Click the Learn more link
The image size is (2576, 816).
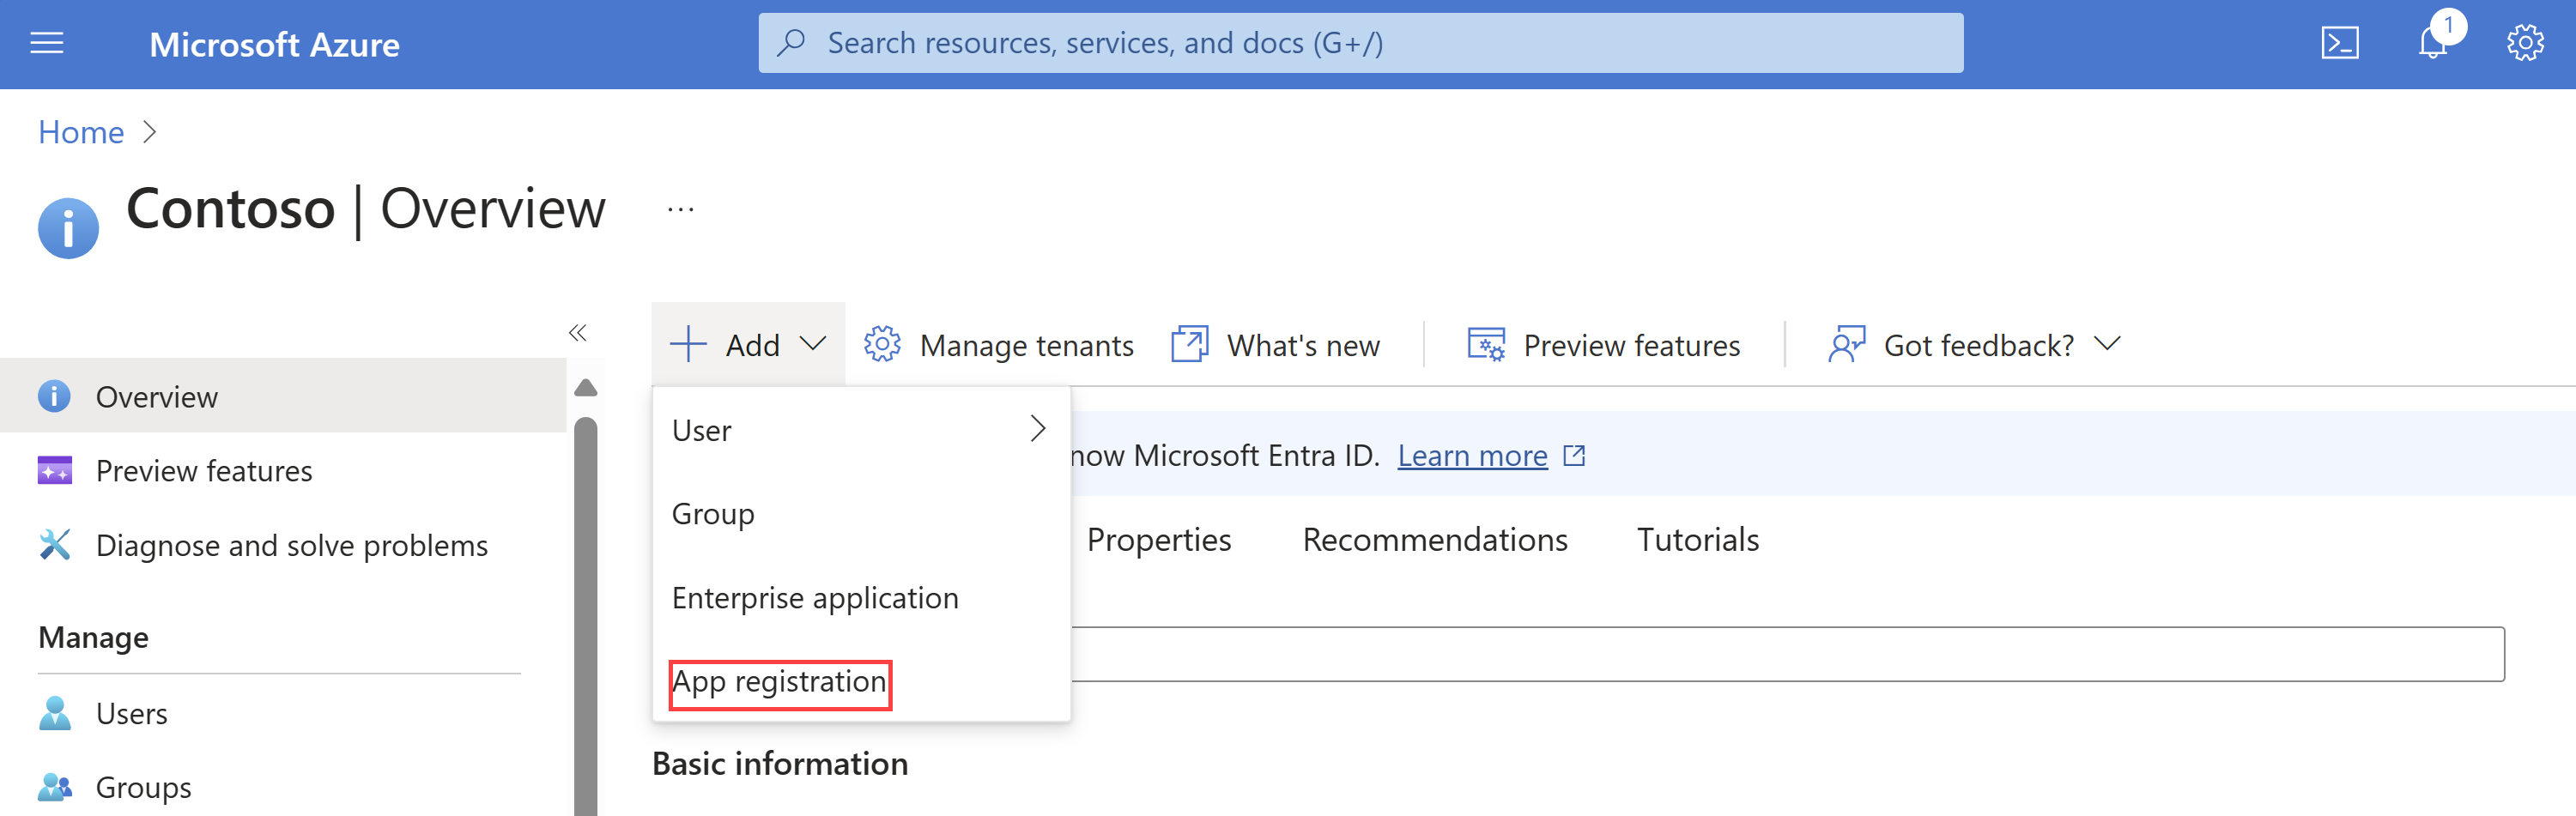point(1472,455)
